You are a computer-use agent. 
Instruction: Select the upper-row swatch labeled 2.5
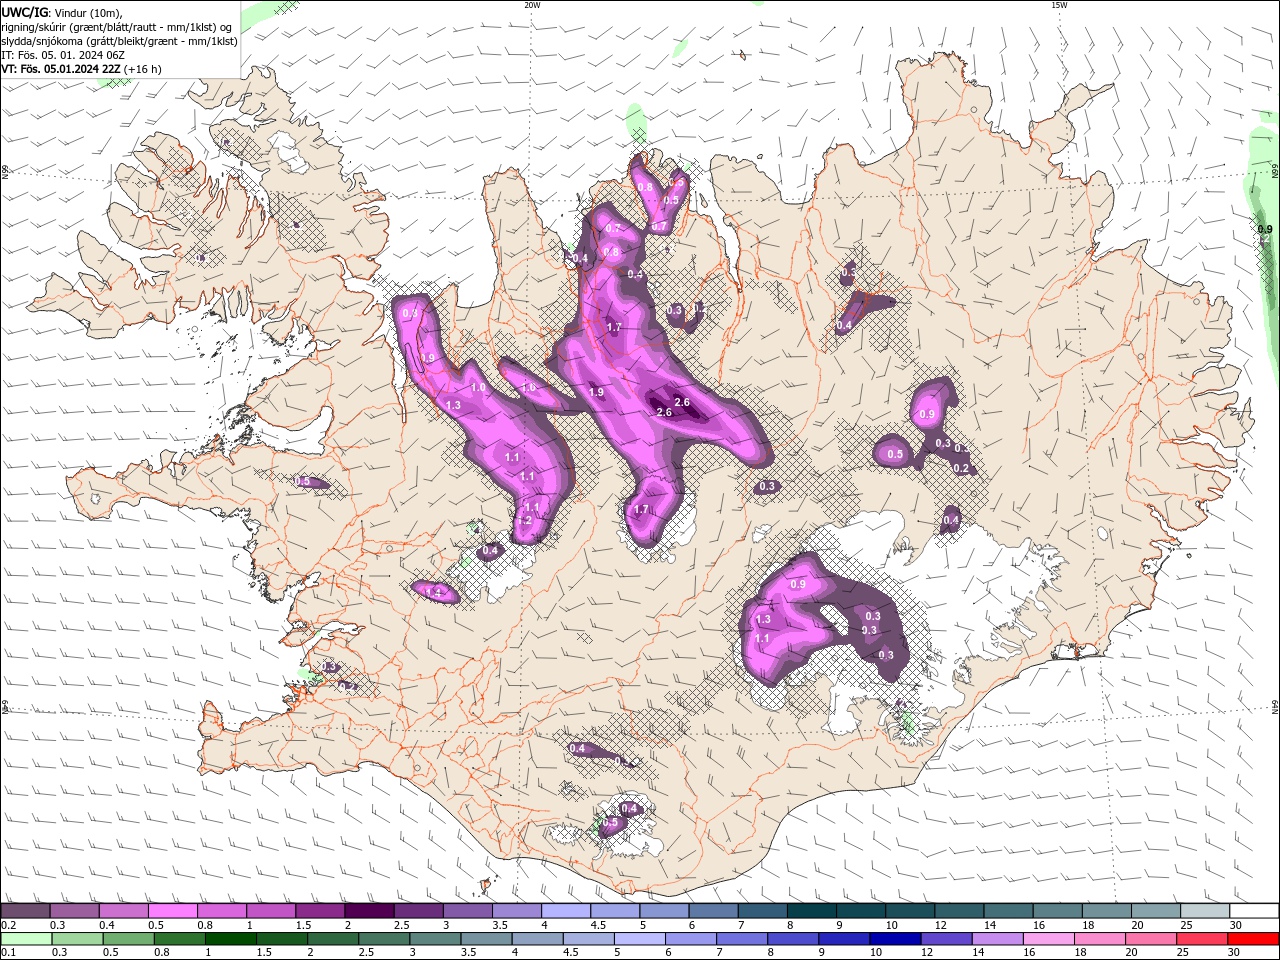418,911
